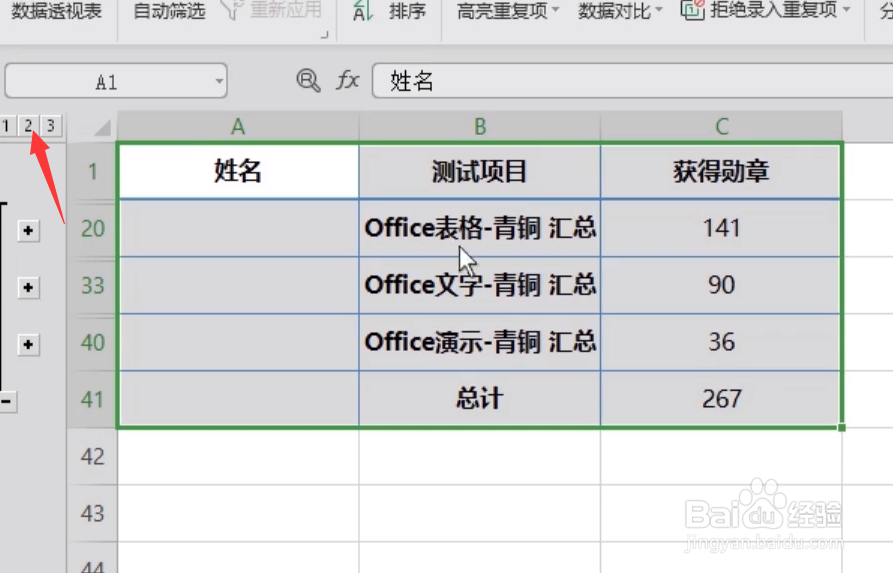Click the 排序 sort icon
Image resolution: width=893 pixels, height=573 pixels.
[363, 10]
